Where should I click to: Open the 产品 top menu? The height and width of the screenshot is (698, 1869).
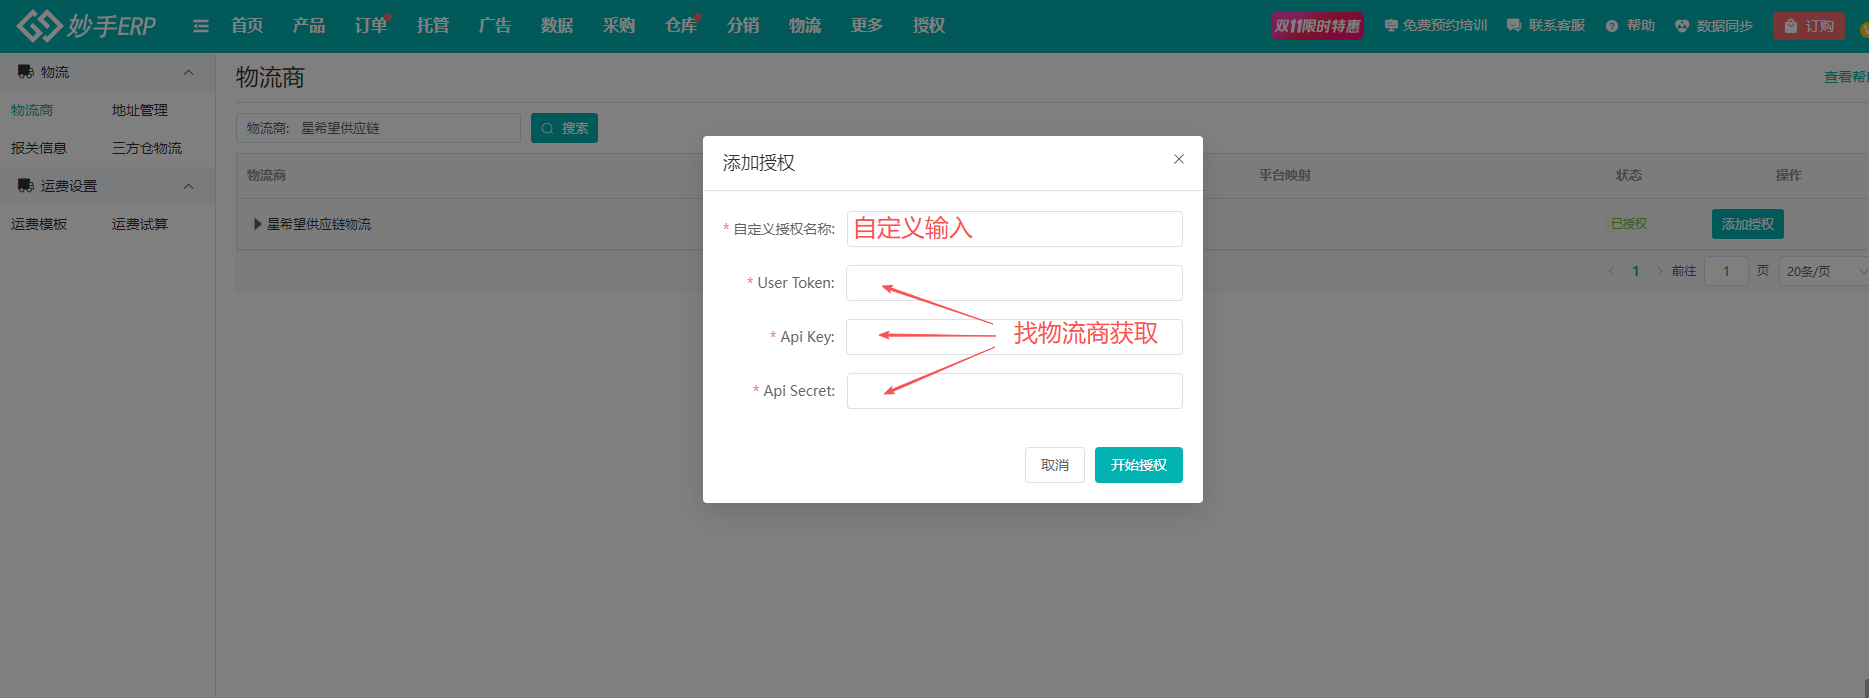pyautogui.click(x=308, y=26)
